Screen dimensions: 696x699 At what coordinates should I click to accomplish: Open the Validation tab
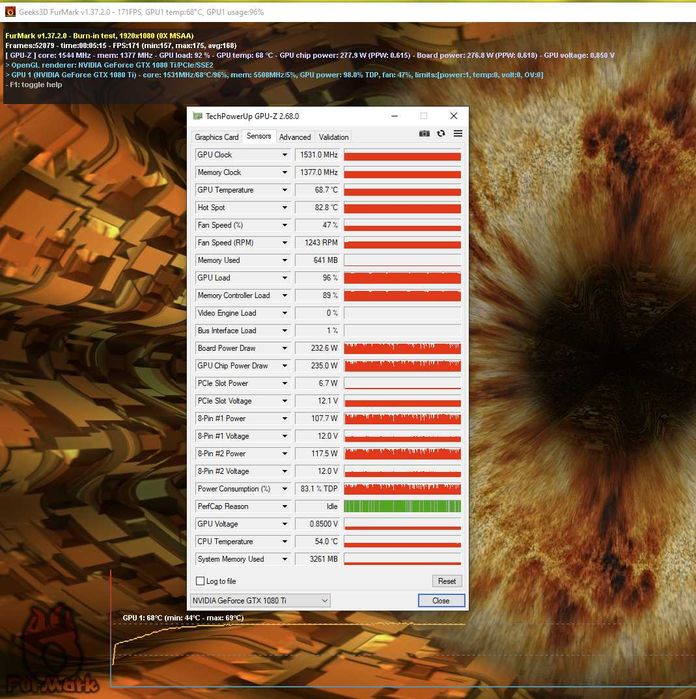(x=334, y=137)
